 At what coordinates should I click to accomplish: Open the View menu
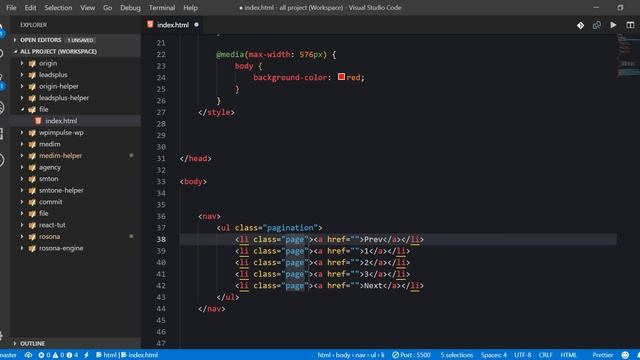[x=87, y=8]
